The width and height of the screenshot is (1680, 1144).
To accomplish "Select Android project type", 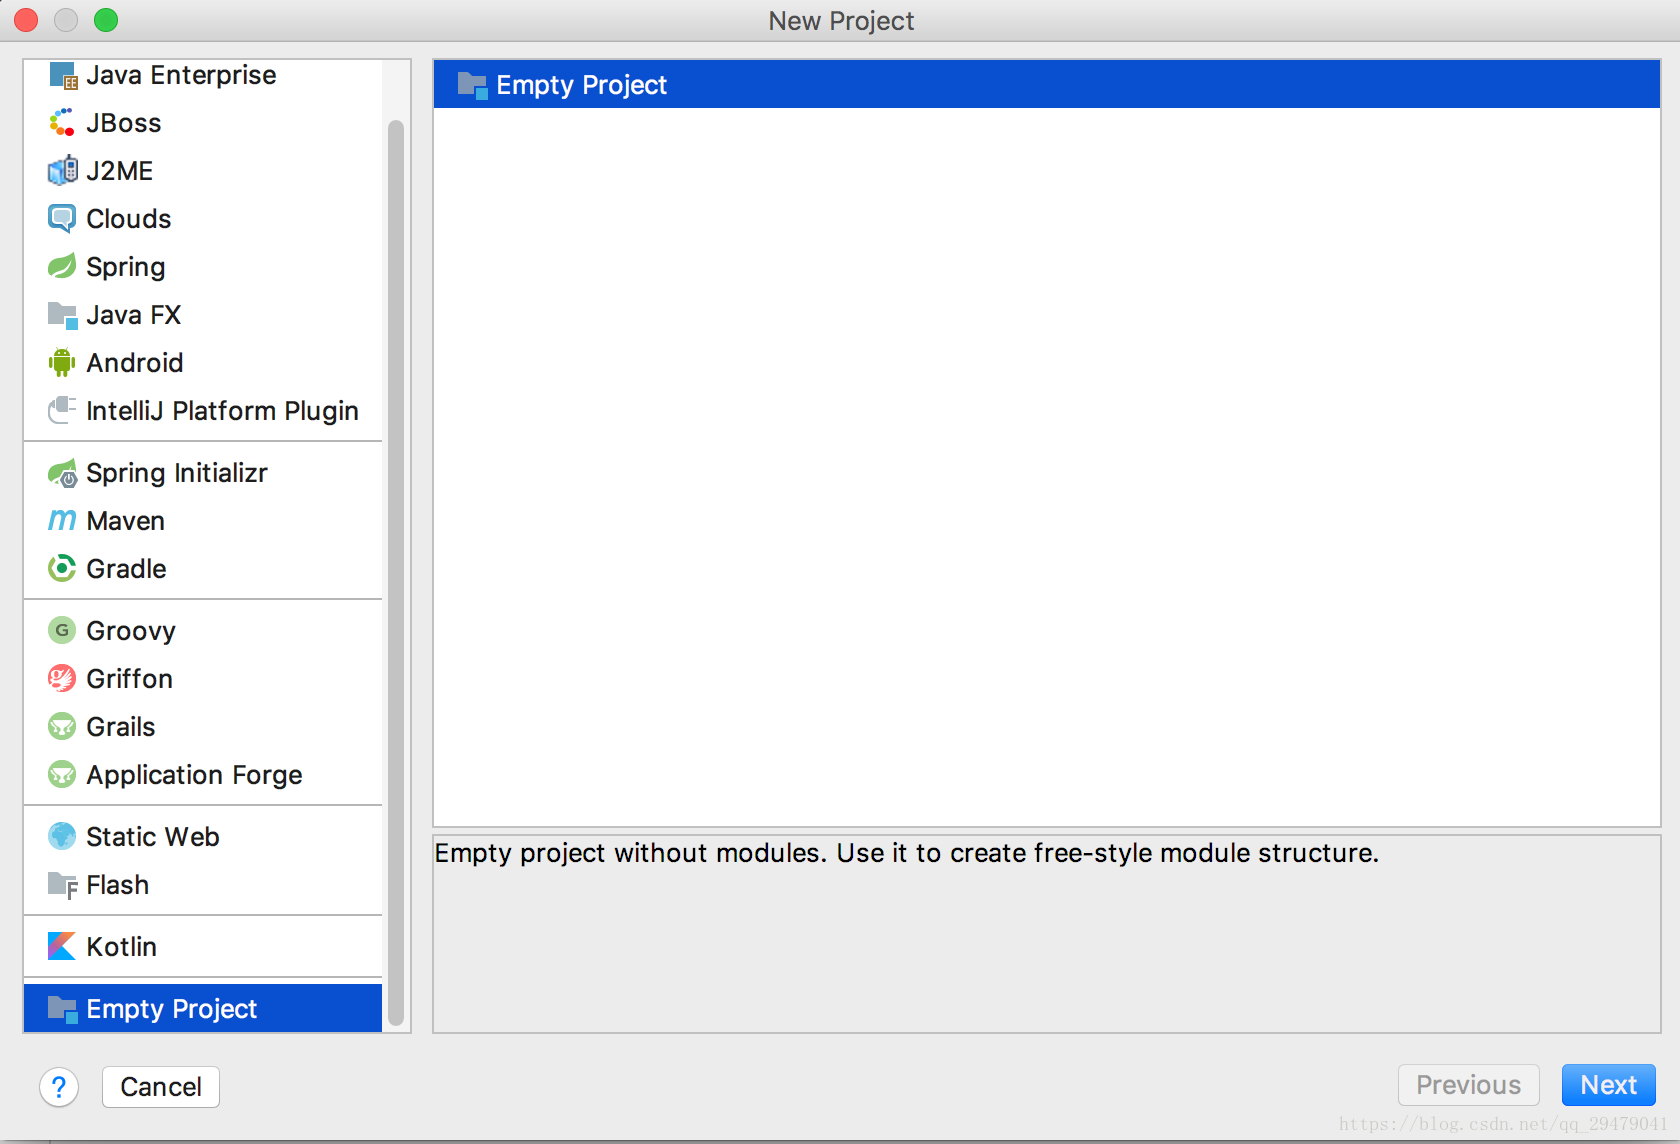I will coord(203,363).
